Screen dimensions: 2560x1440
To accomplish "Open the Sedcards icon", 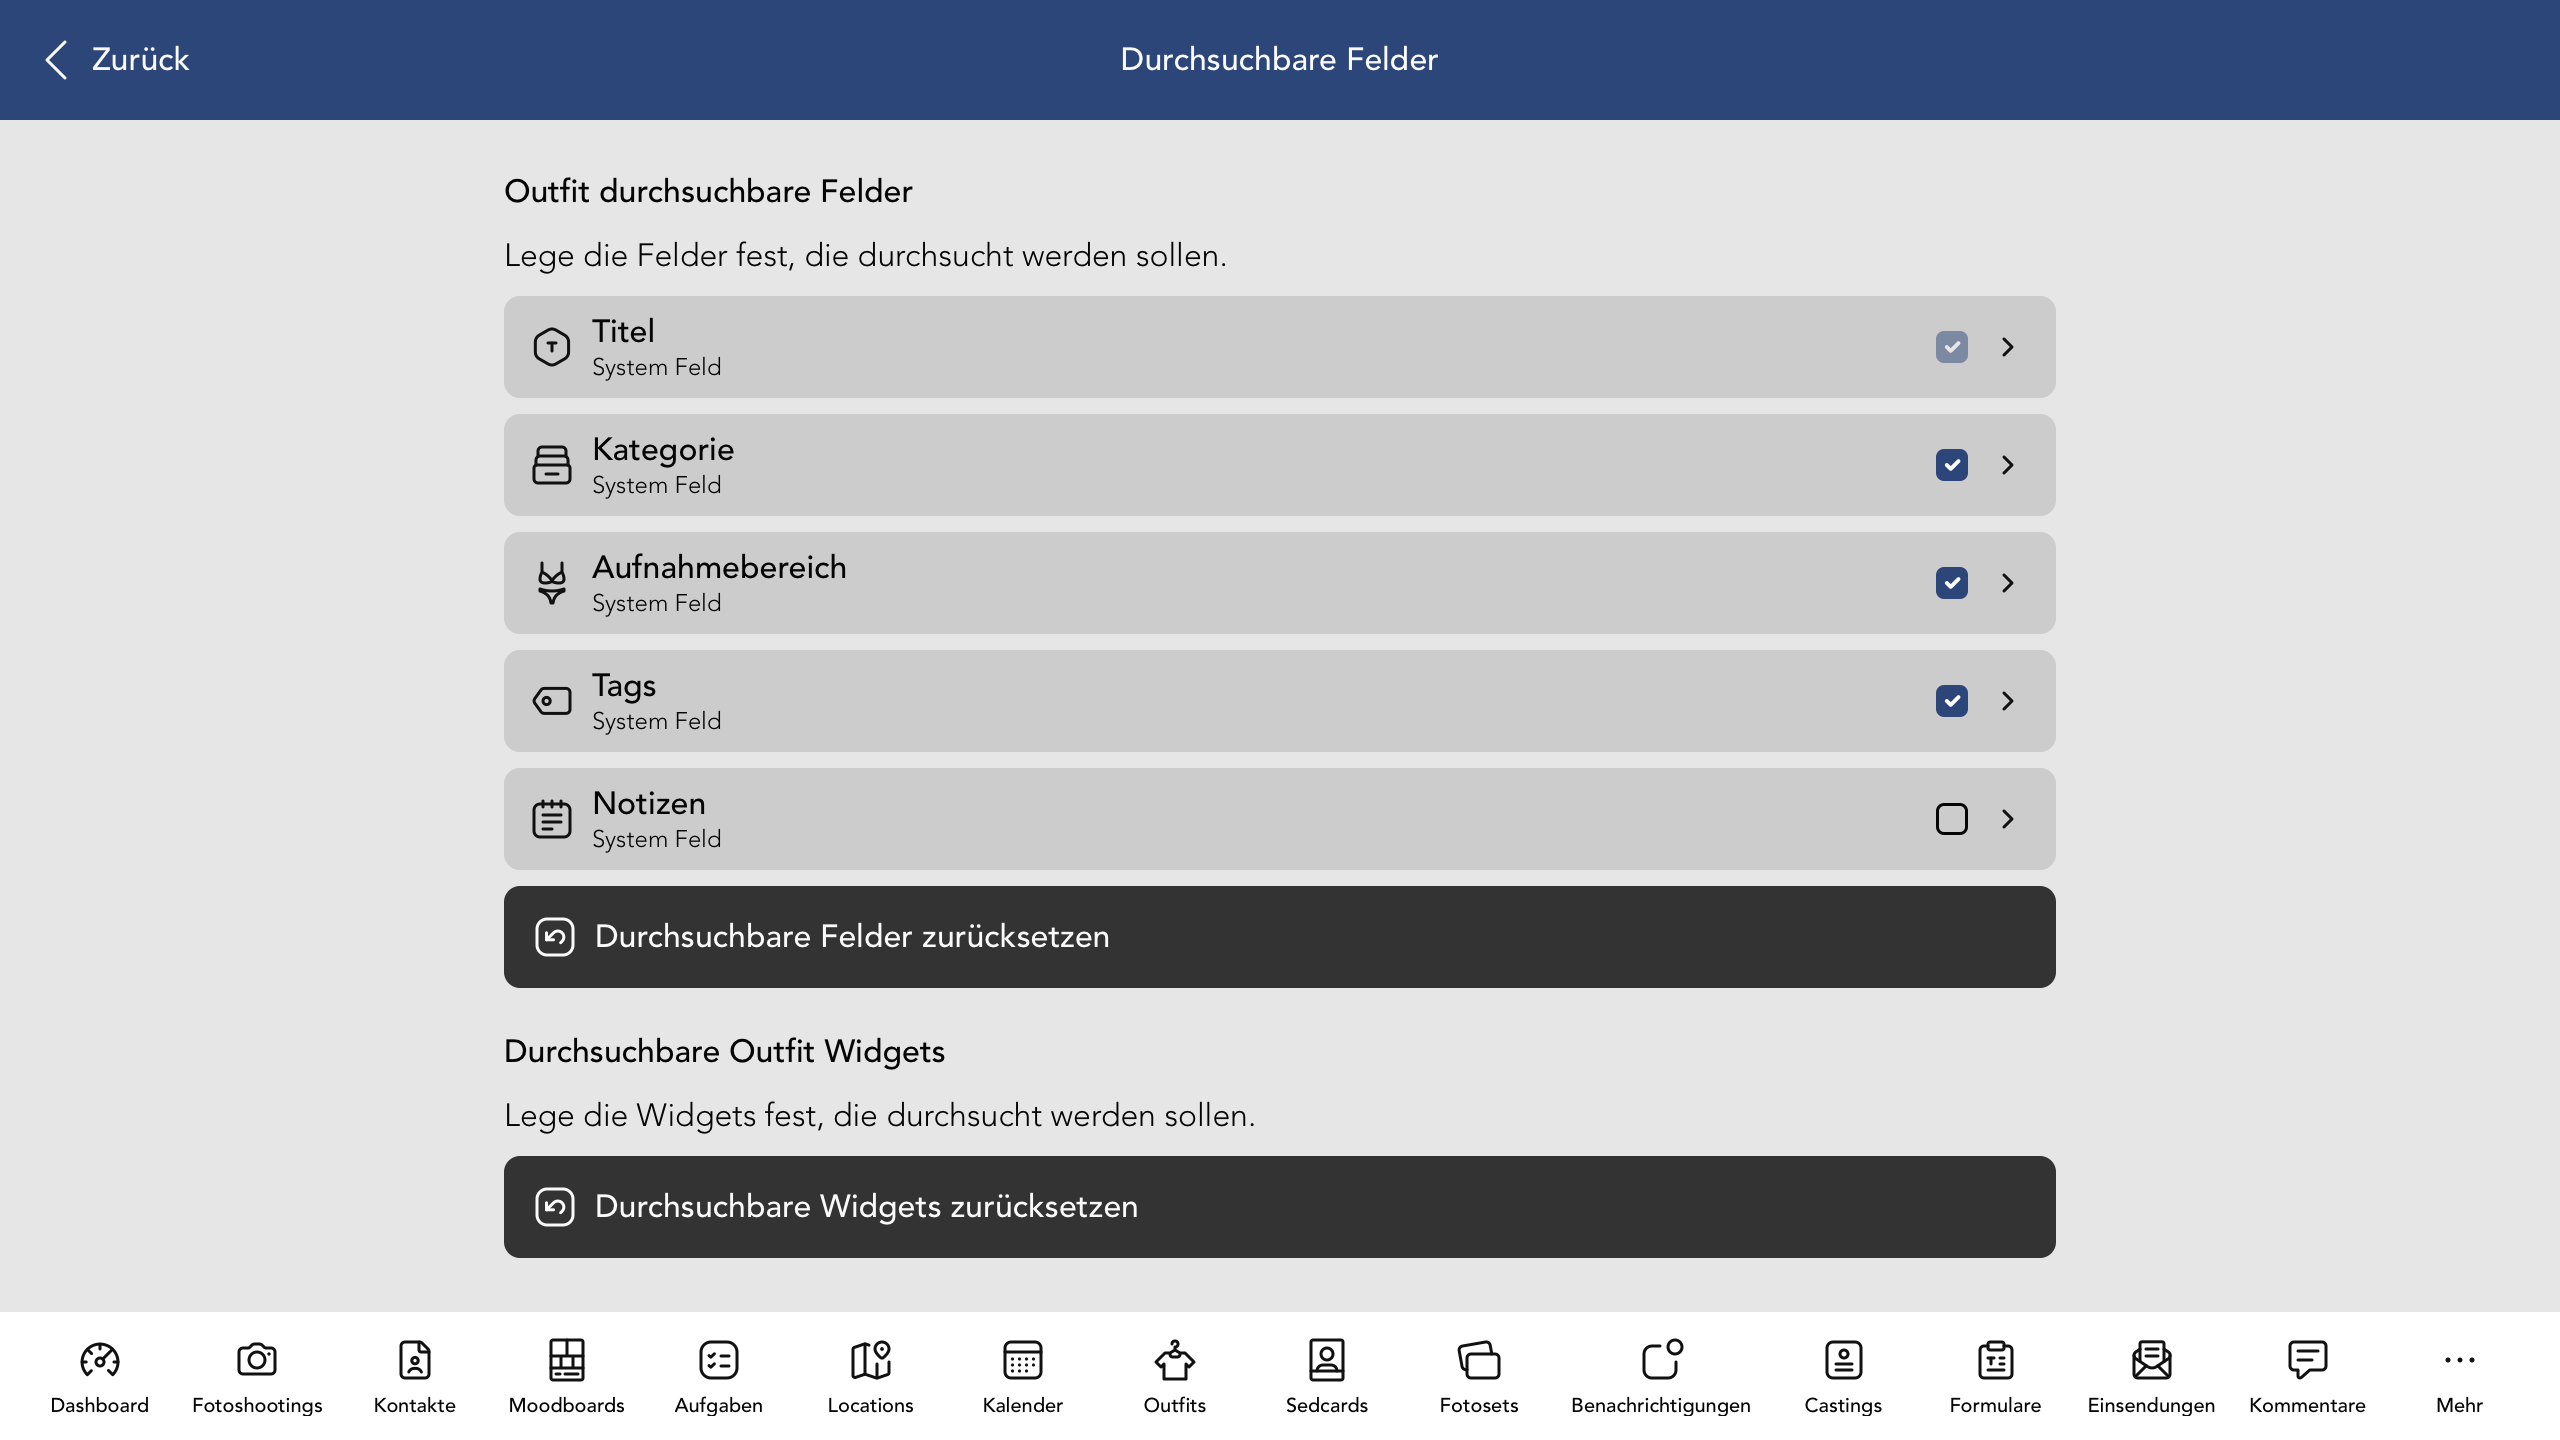I will click(x=1327, y=1360).
